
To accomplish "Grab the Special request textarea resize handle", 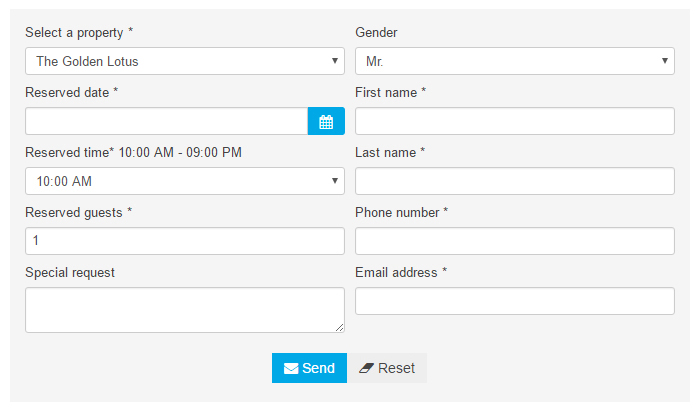I will [339, 327].
